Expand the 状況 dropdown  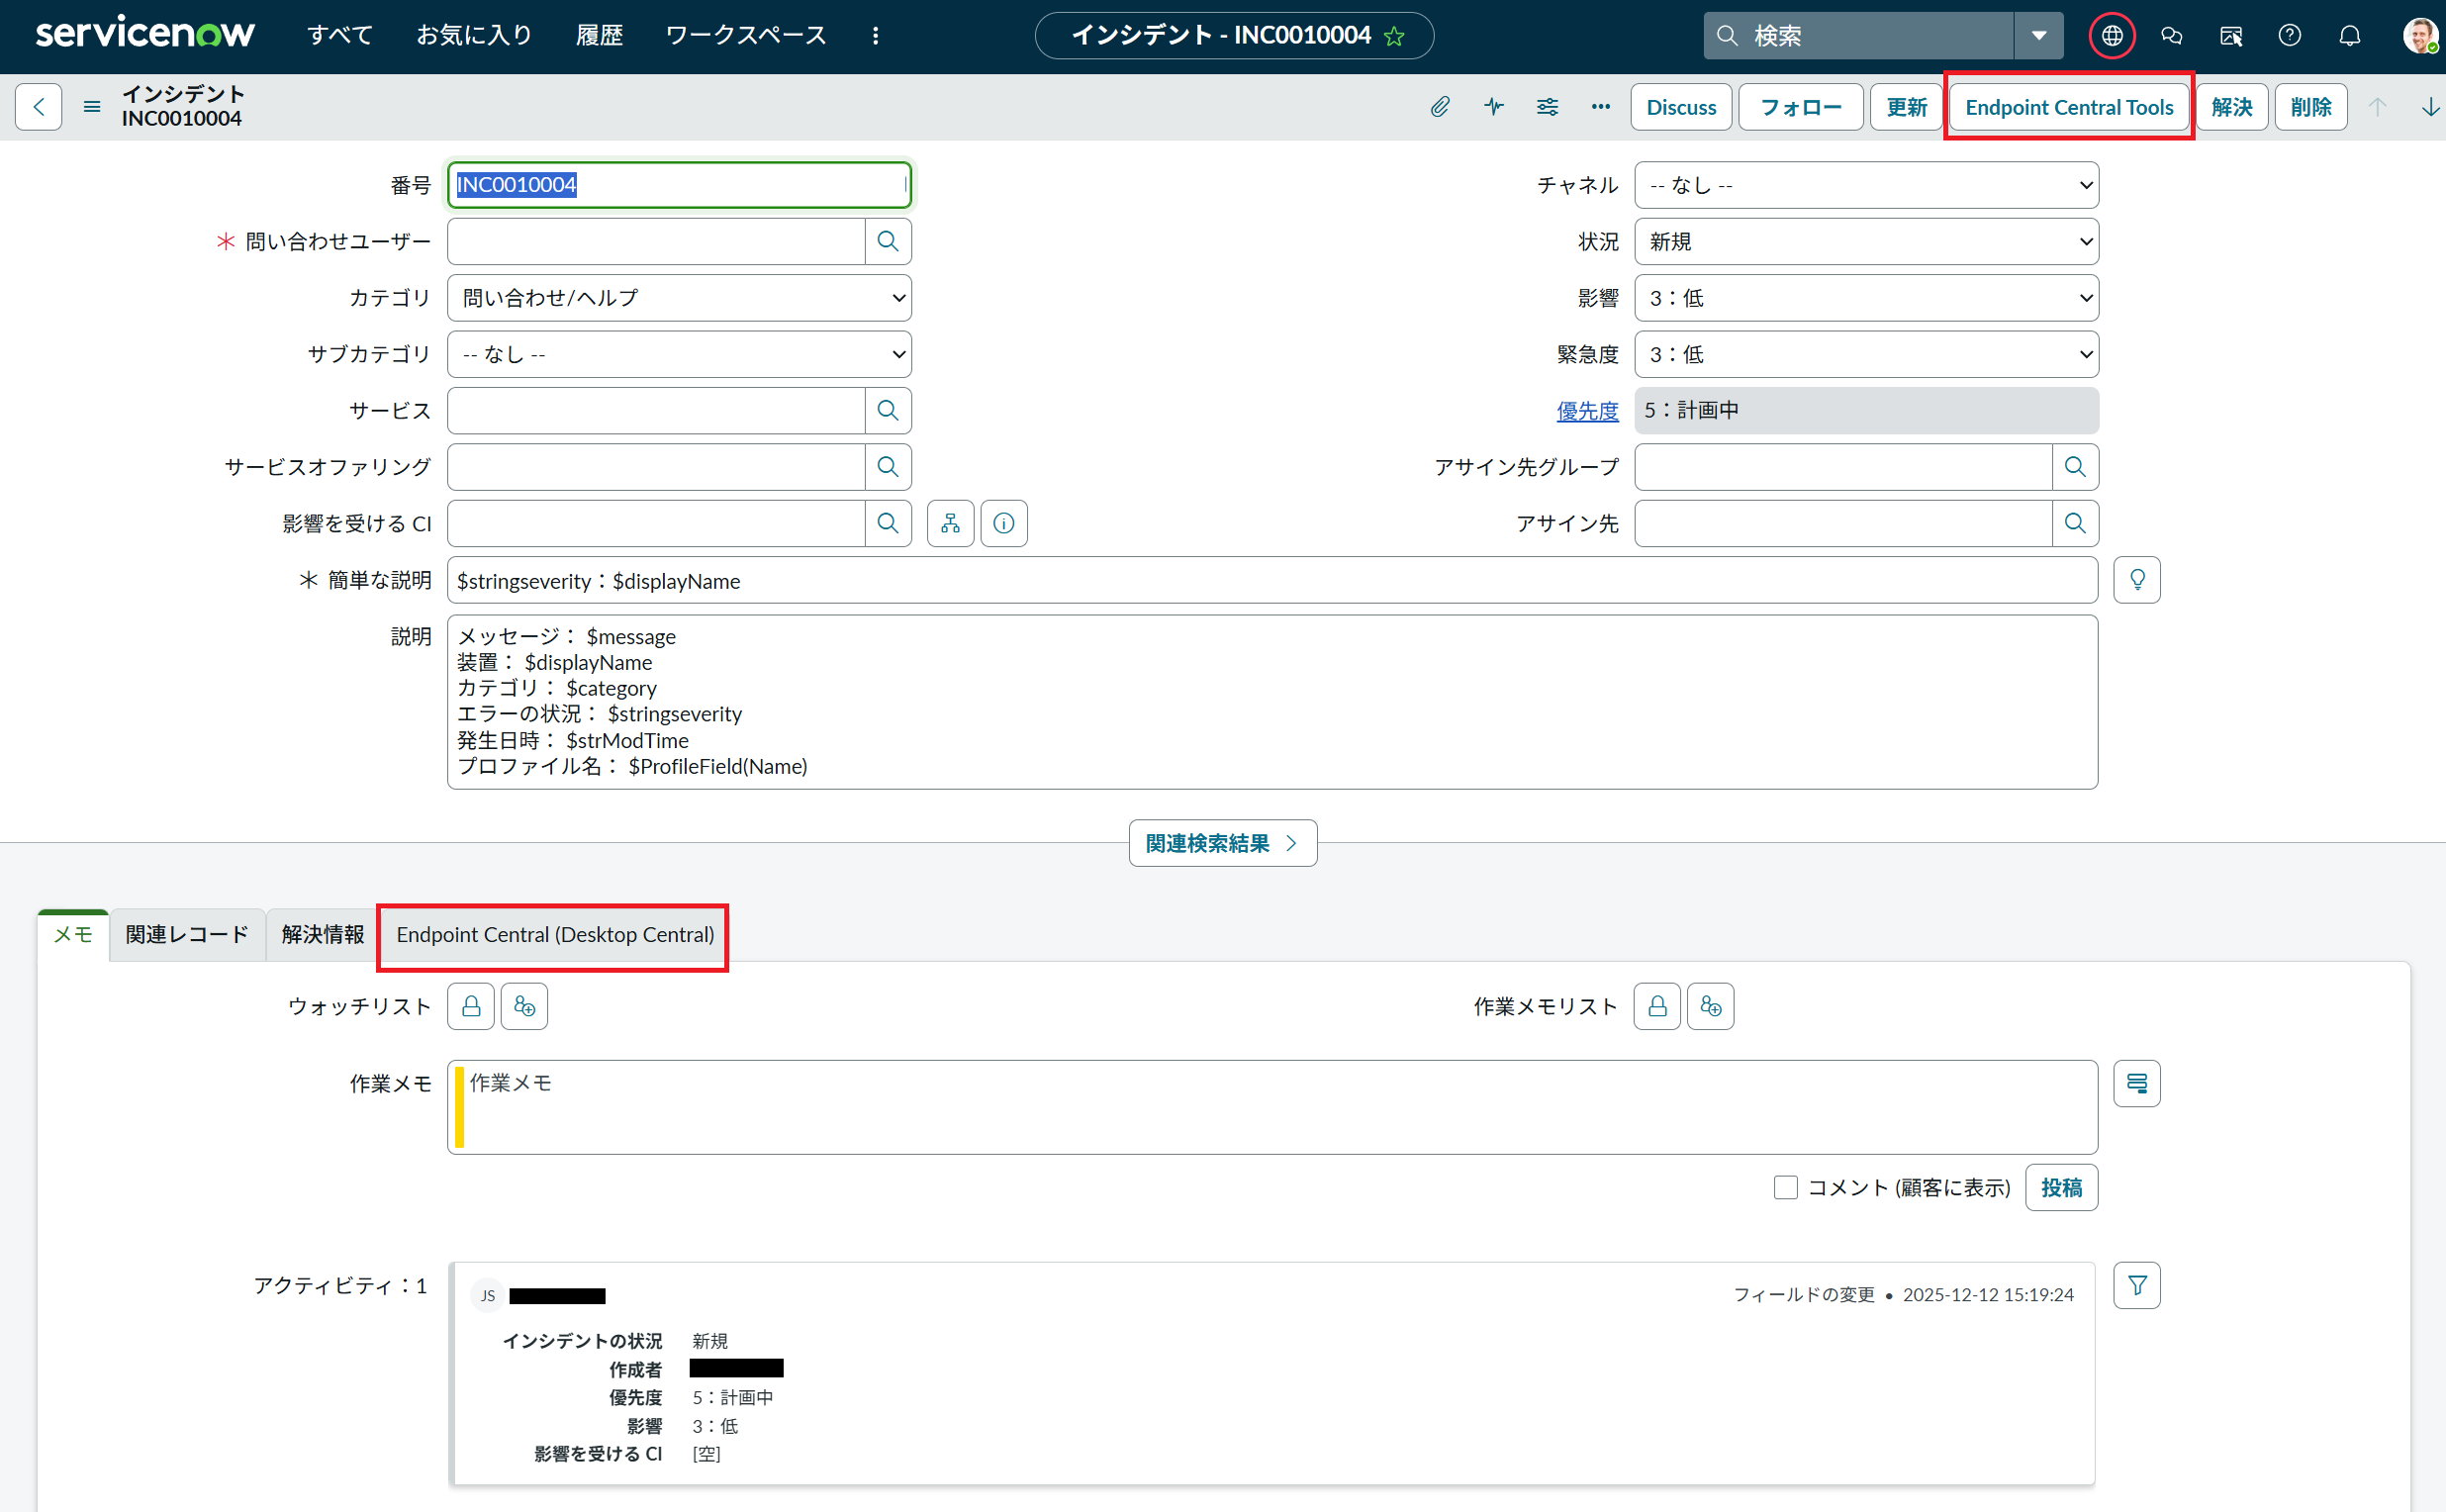pyautogui.click(x=1865, y=242)
